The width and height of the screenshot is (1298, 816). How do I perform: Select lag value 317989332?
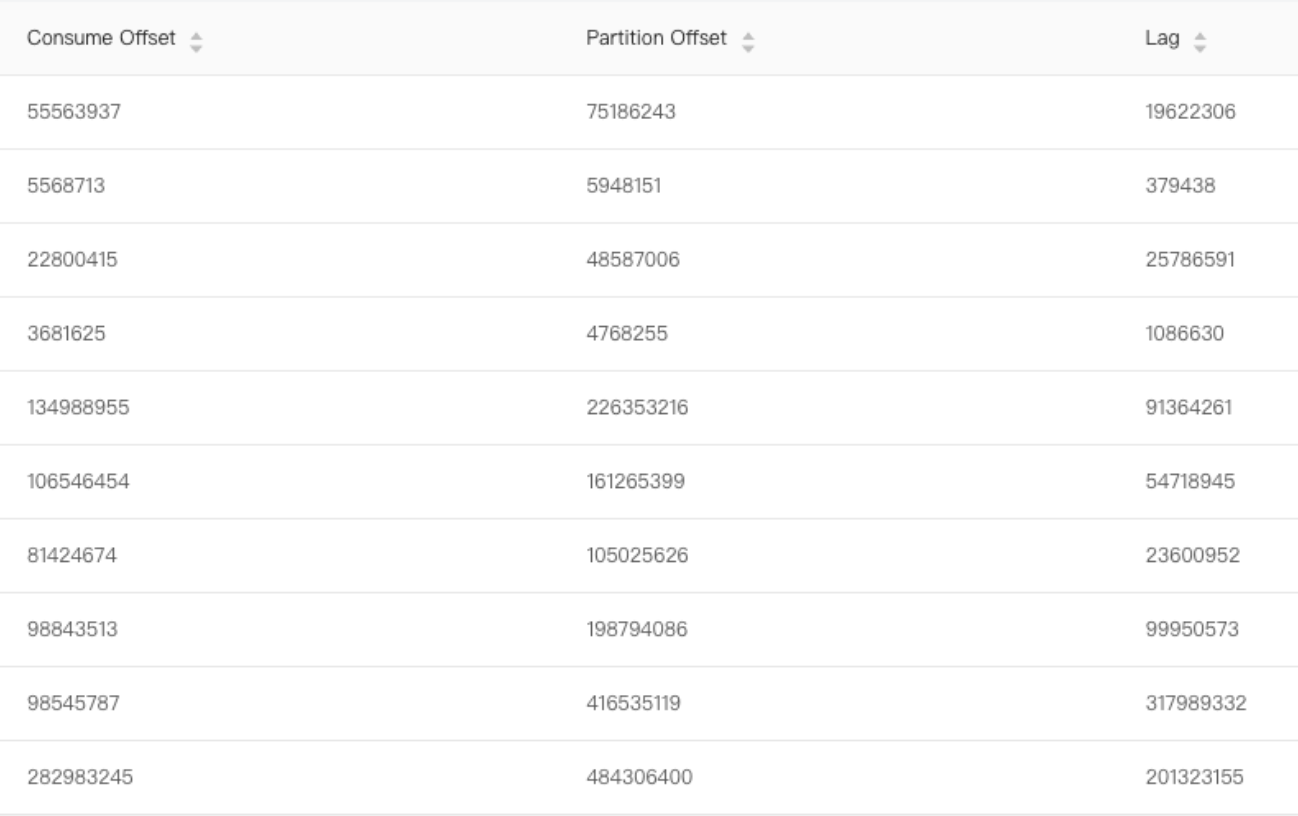(1195, 704)
